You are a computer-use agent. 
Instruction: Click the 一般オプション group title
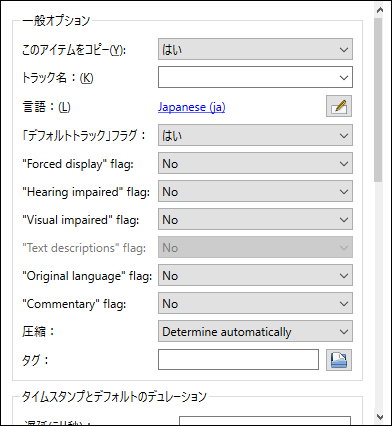pos(56,21)
